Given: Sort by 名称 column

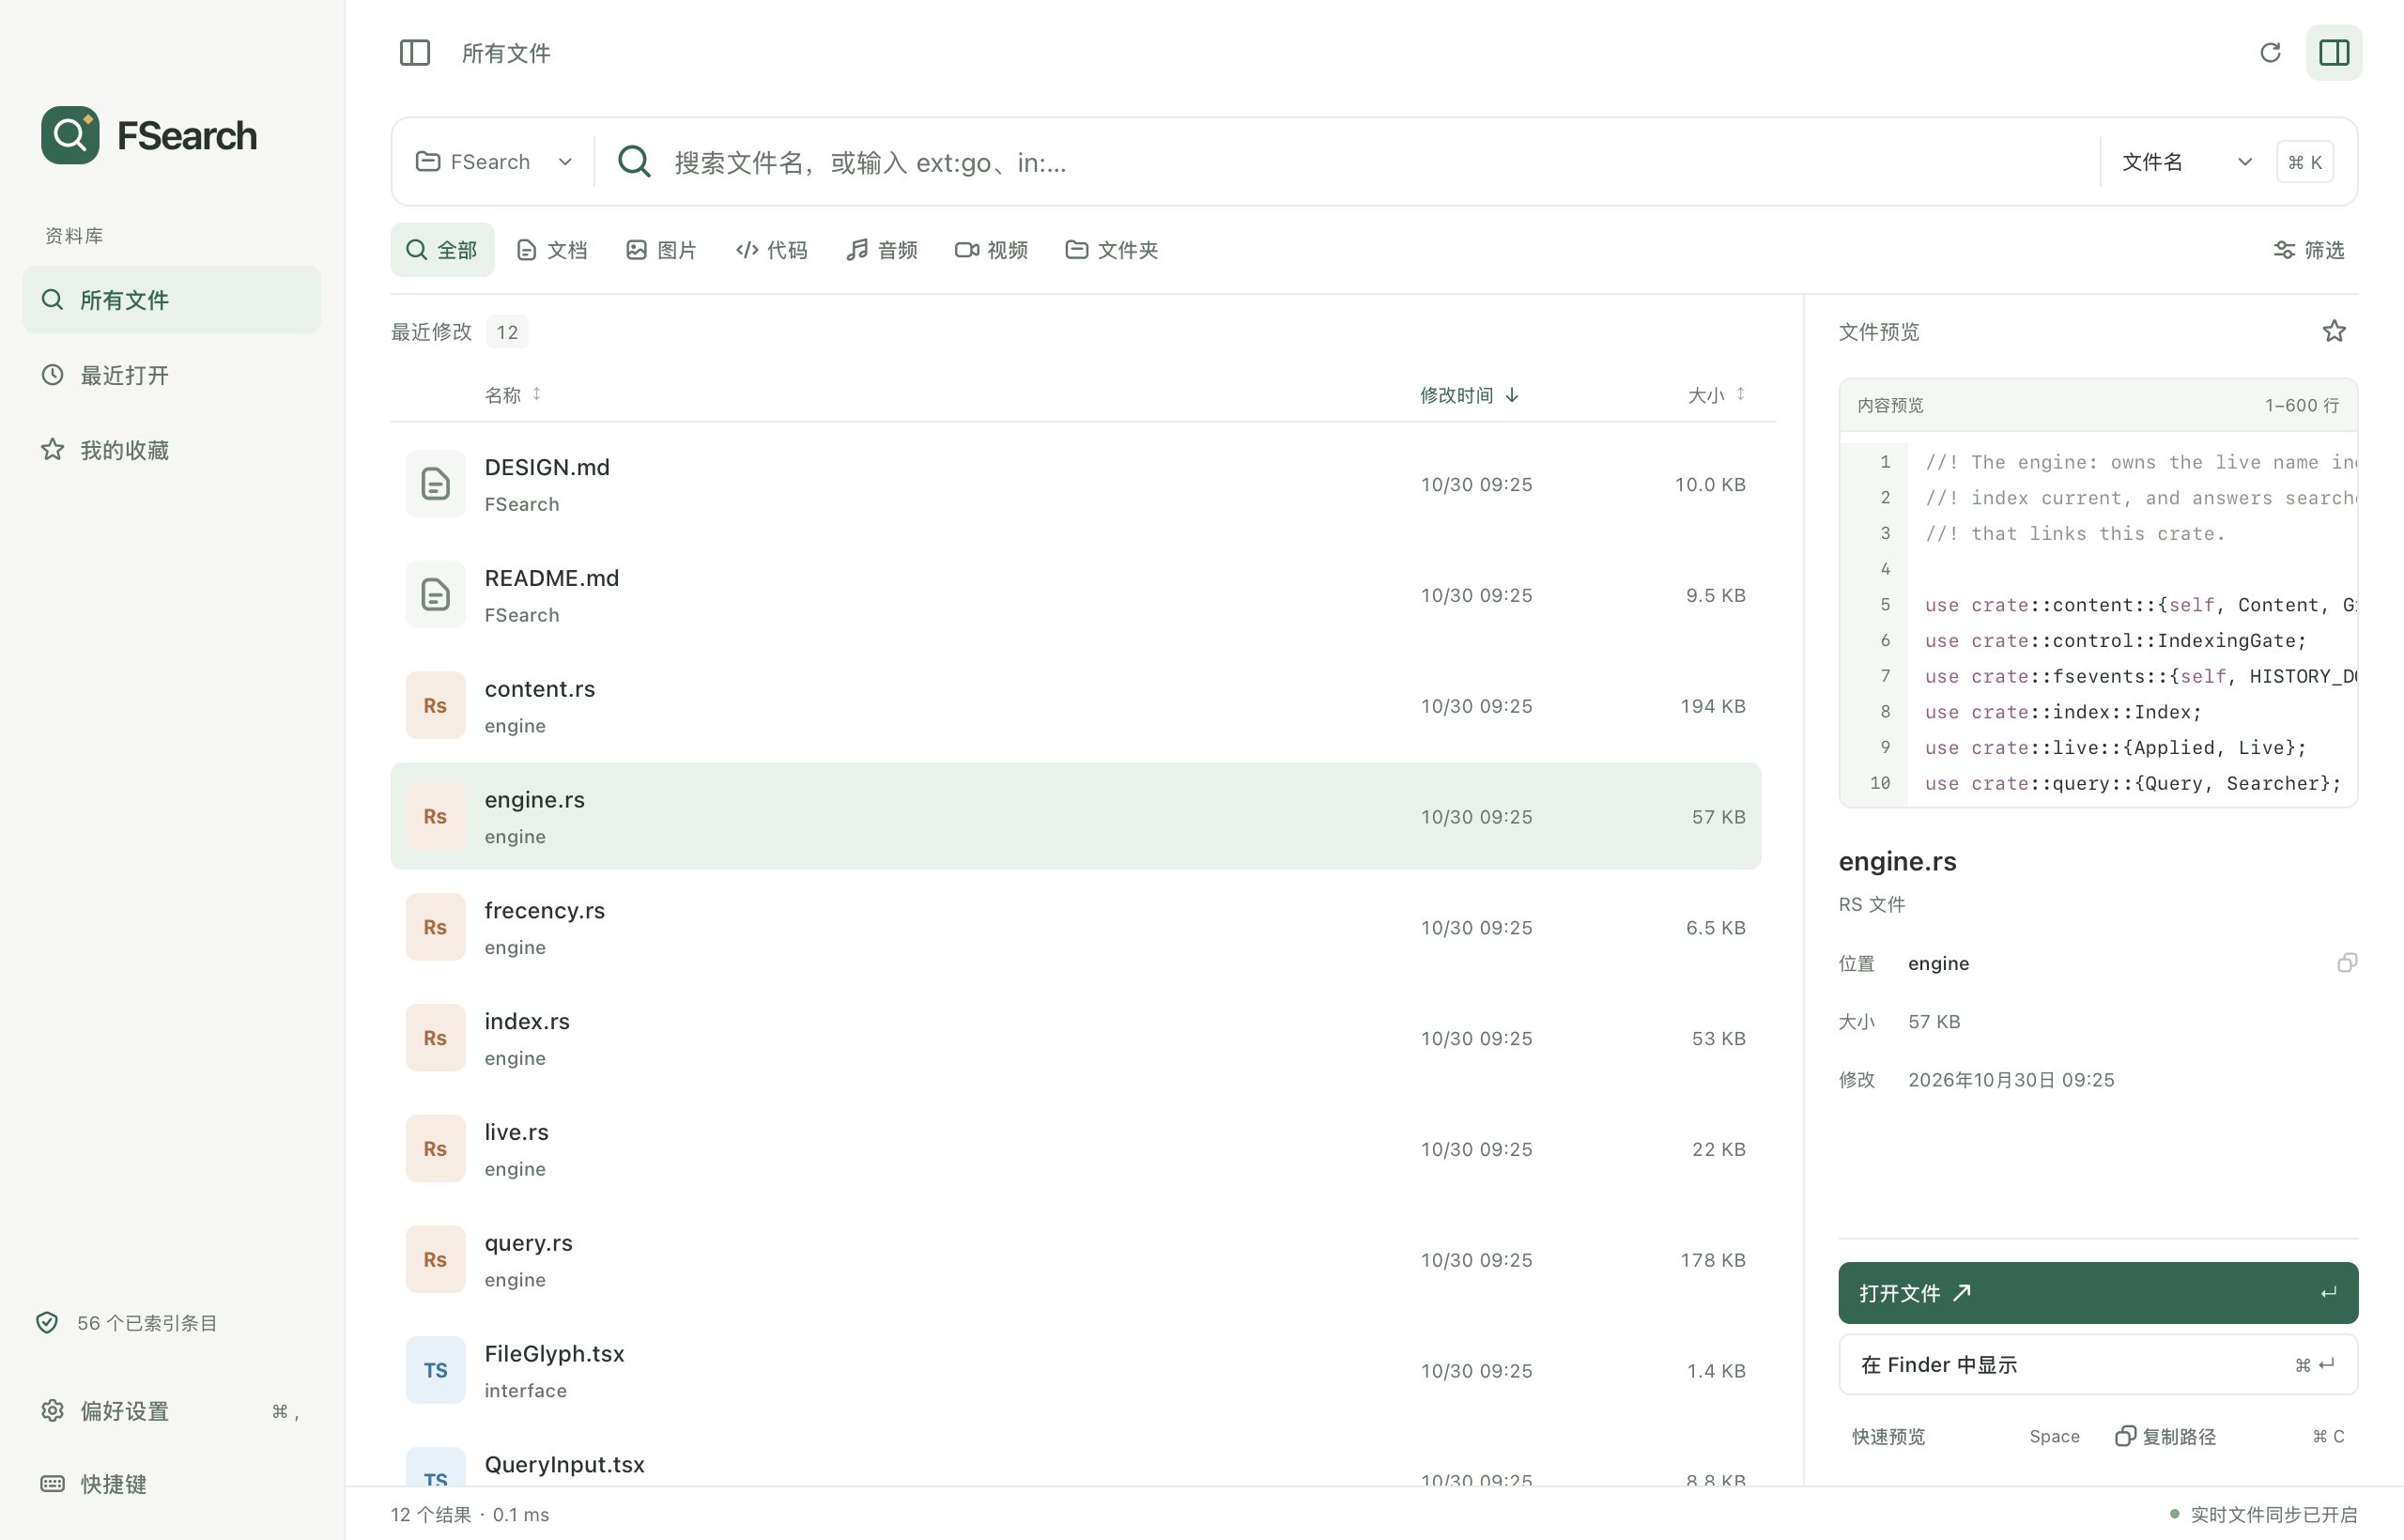Looking at the screenshot, I should (513, 395).
